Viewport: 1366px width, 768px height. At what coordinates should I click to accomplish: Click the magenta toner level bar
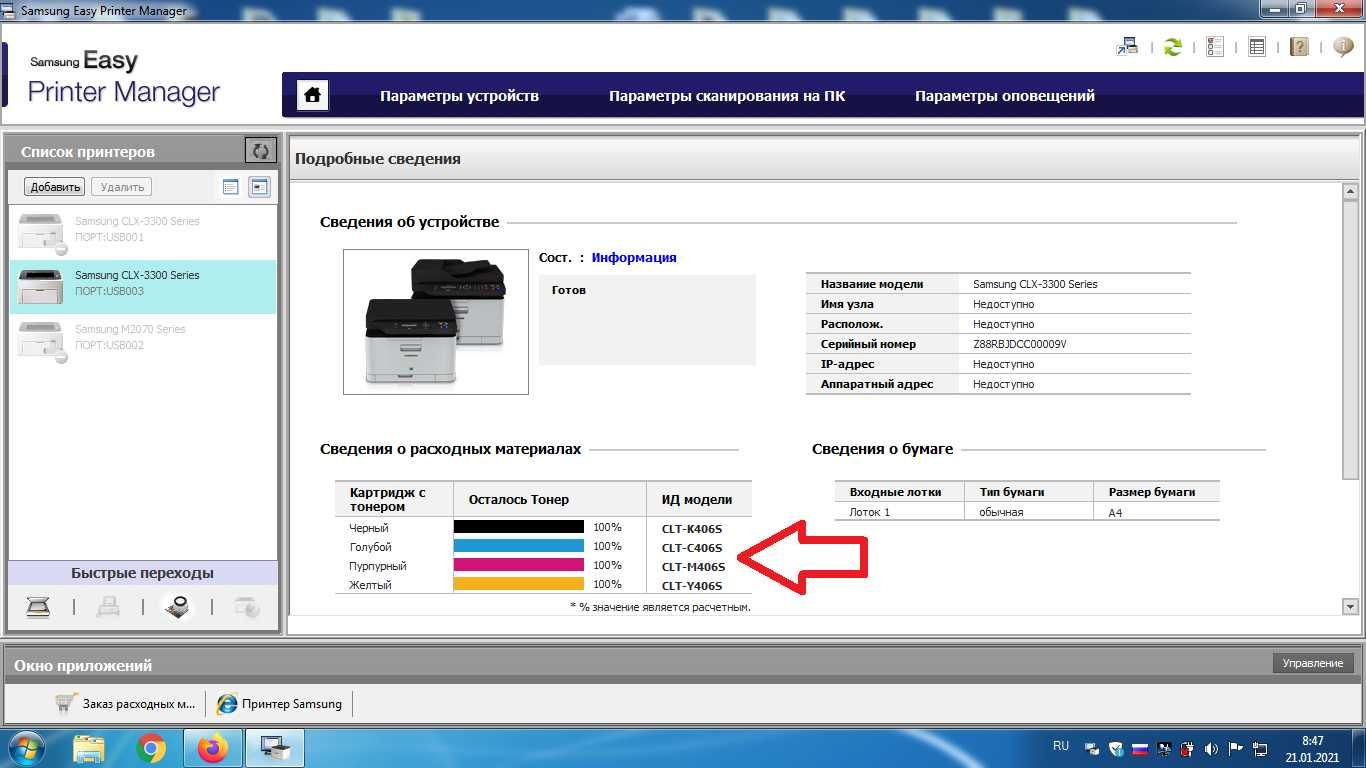click(518, 565)
